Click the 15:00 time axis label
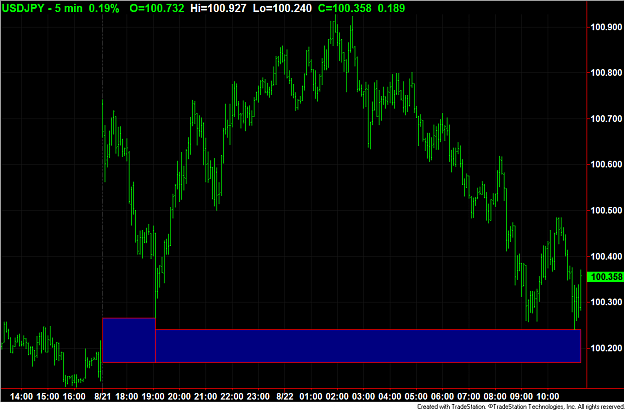The image size is (625, 410). coord(48,397)
